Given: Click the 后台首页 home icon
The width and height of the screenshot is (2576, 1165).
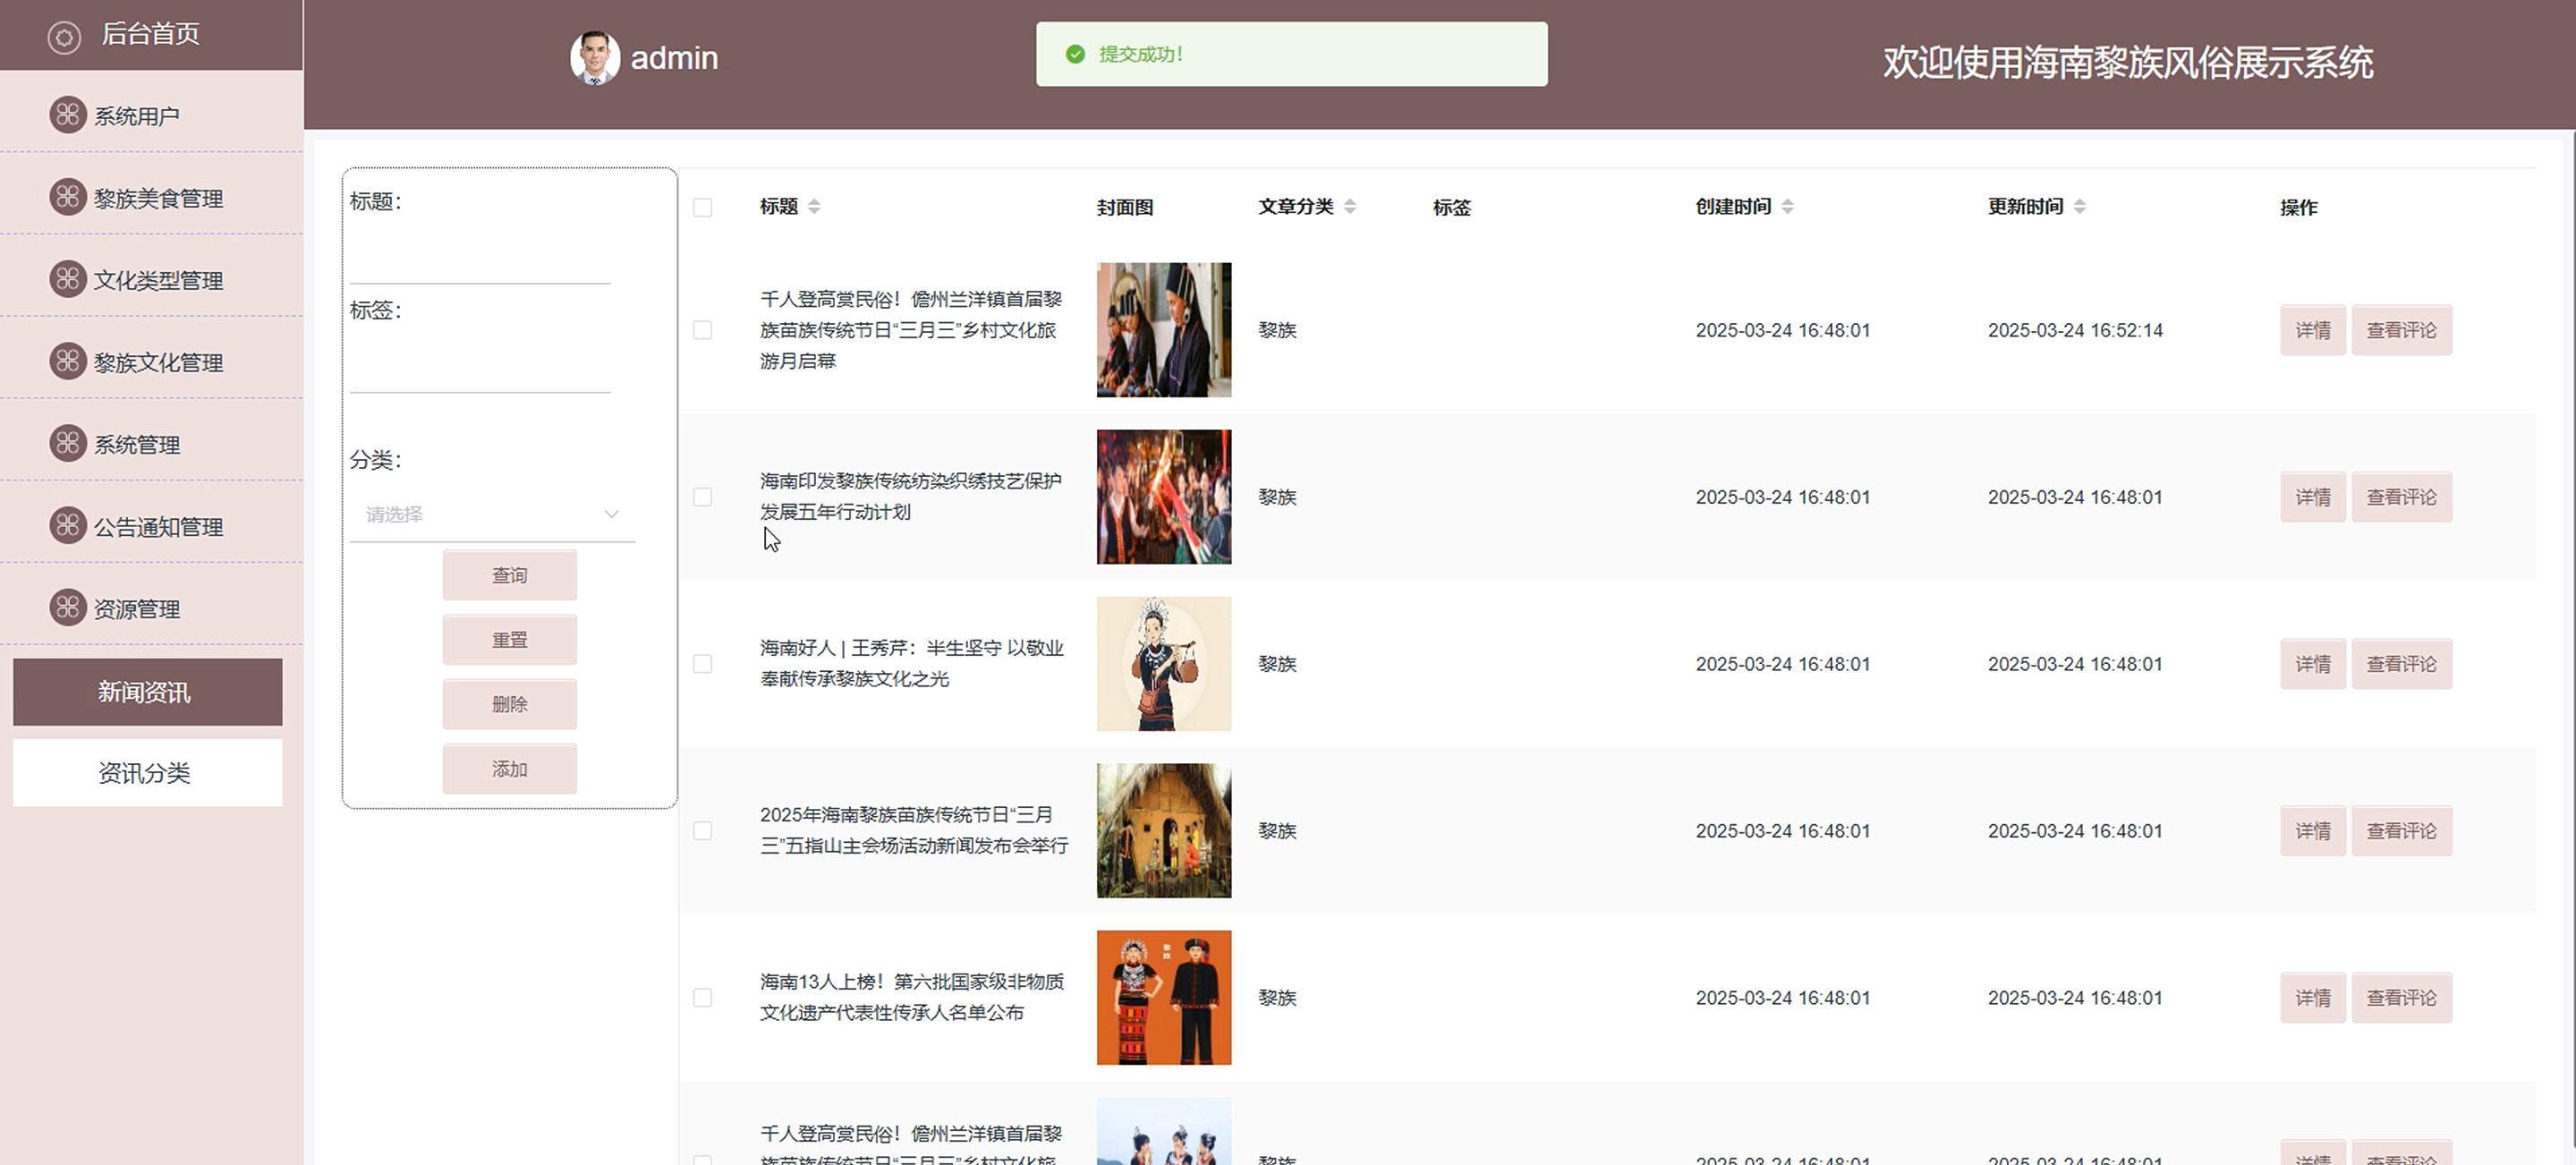Looking at the screenshot, I should 64,38.
